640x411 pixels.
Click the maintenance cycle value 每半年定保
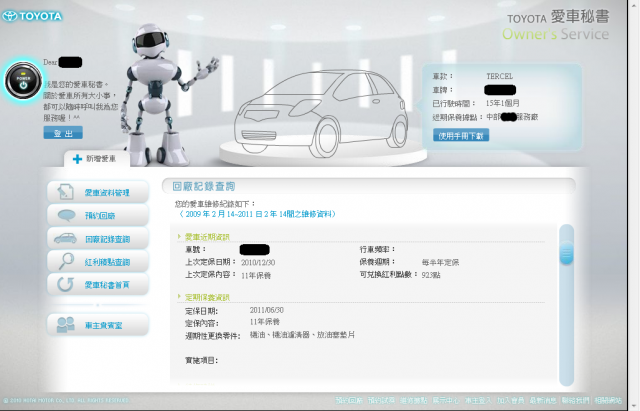click(x=440, y=262)
